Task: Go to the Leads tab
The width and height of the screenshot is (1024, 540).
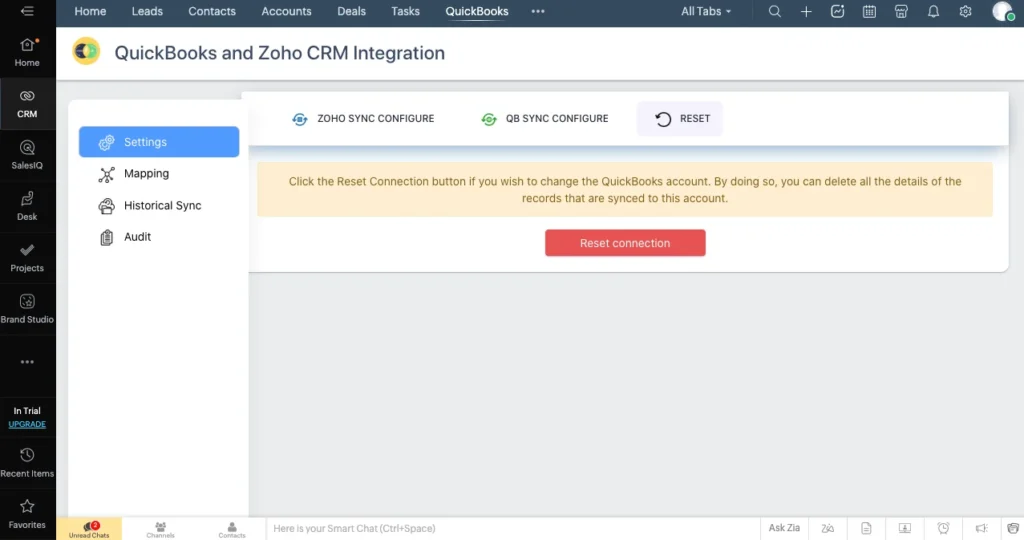Action: (147, 11)
